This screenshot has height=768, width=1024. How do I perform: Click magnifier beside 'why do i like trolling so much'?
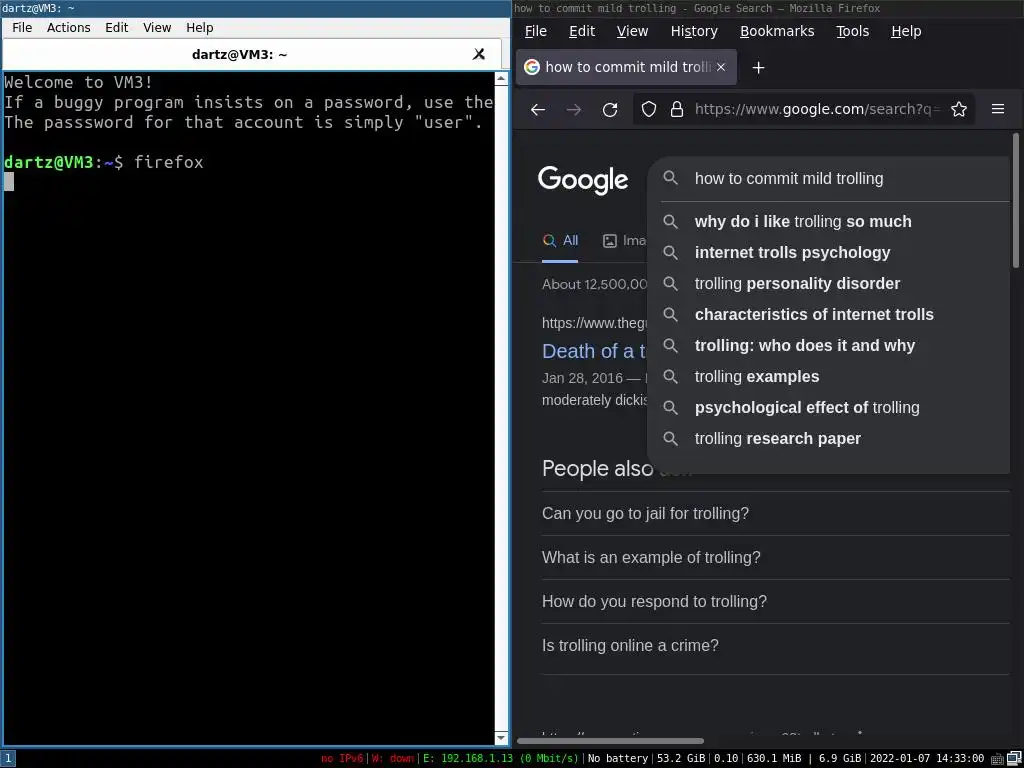[x=671, y=221]
